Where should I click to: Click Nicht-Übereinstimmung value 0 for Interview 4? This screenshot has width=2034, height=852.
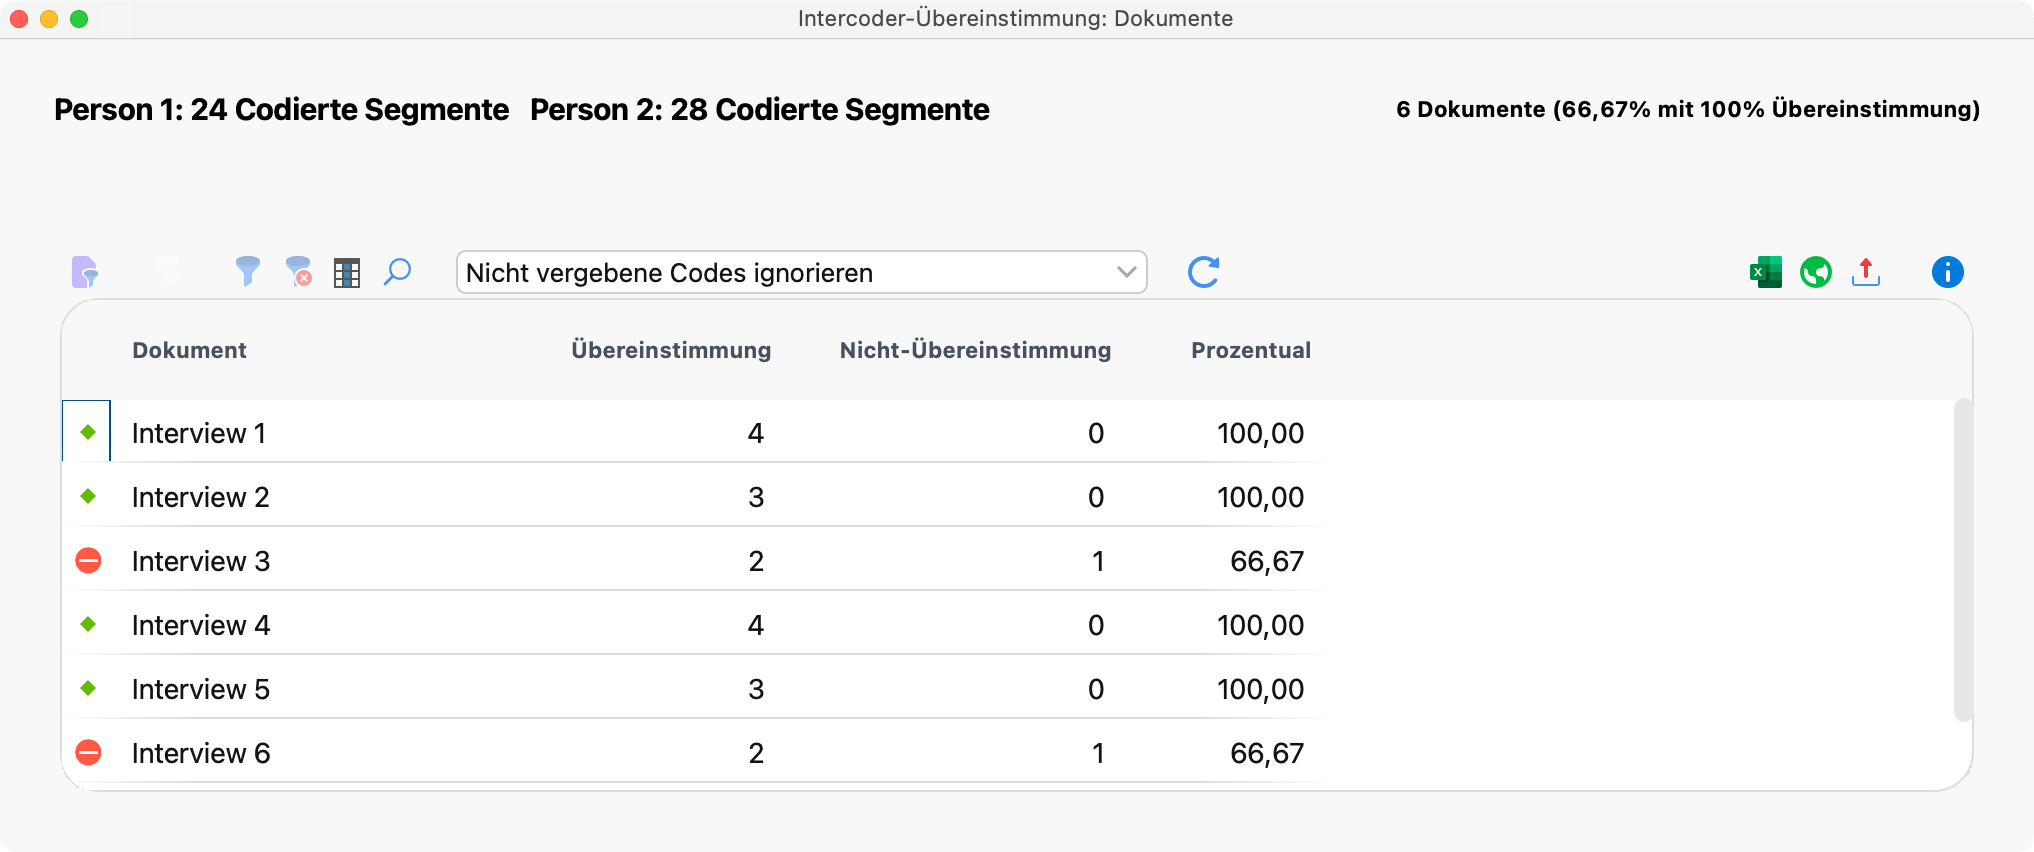click(x=1096, y=625)
